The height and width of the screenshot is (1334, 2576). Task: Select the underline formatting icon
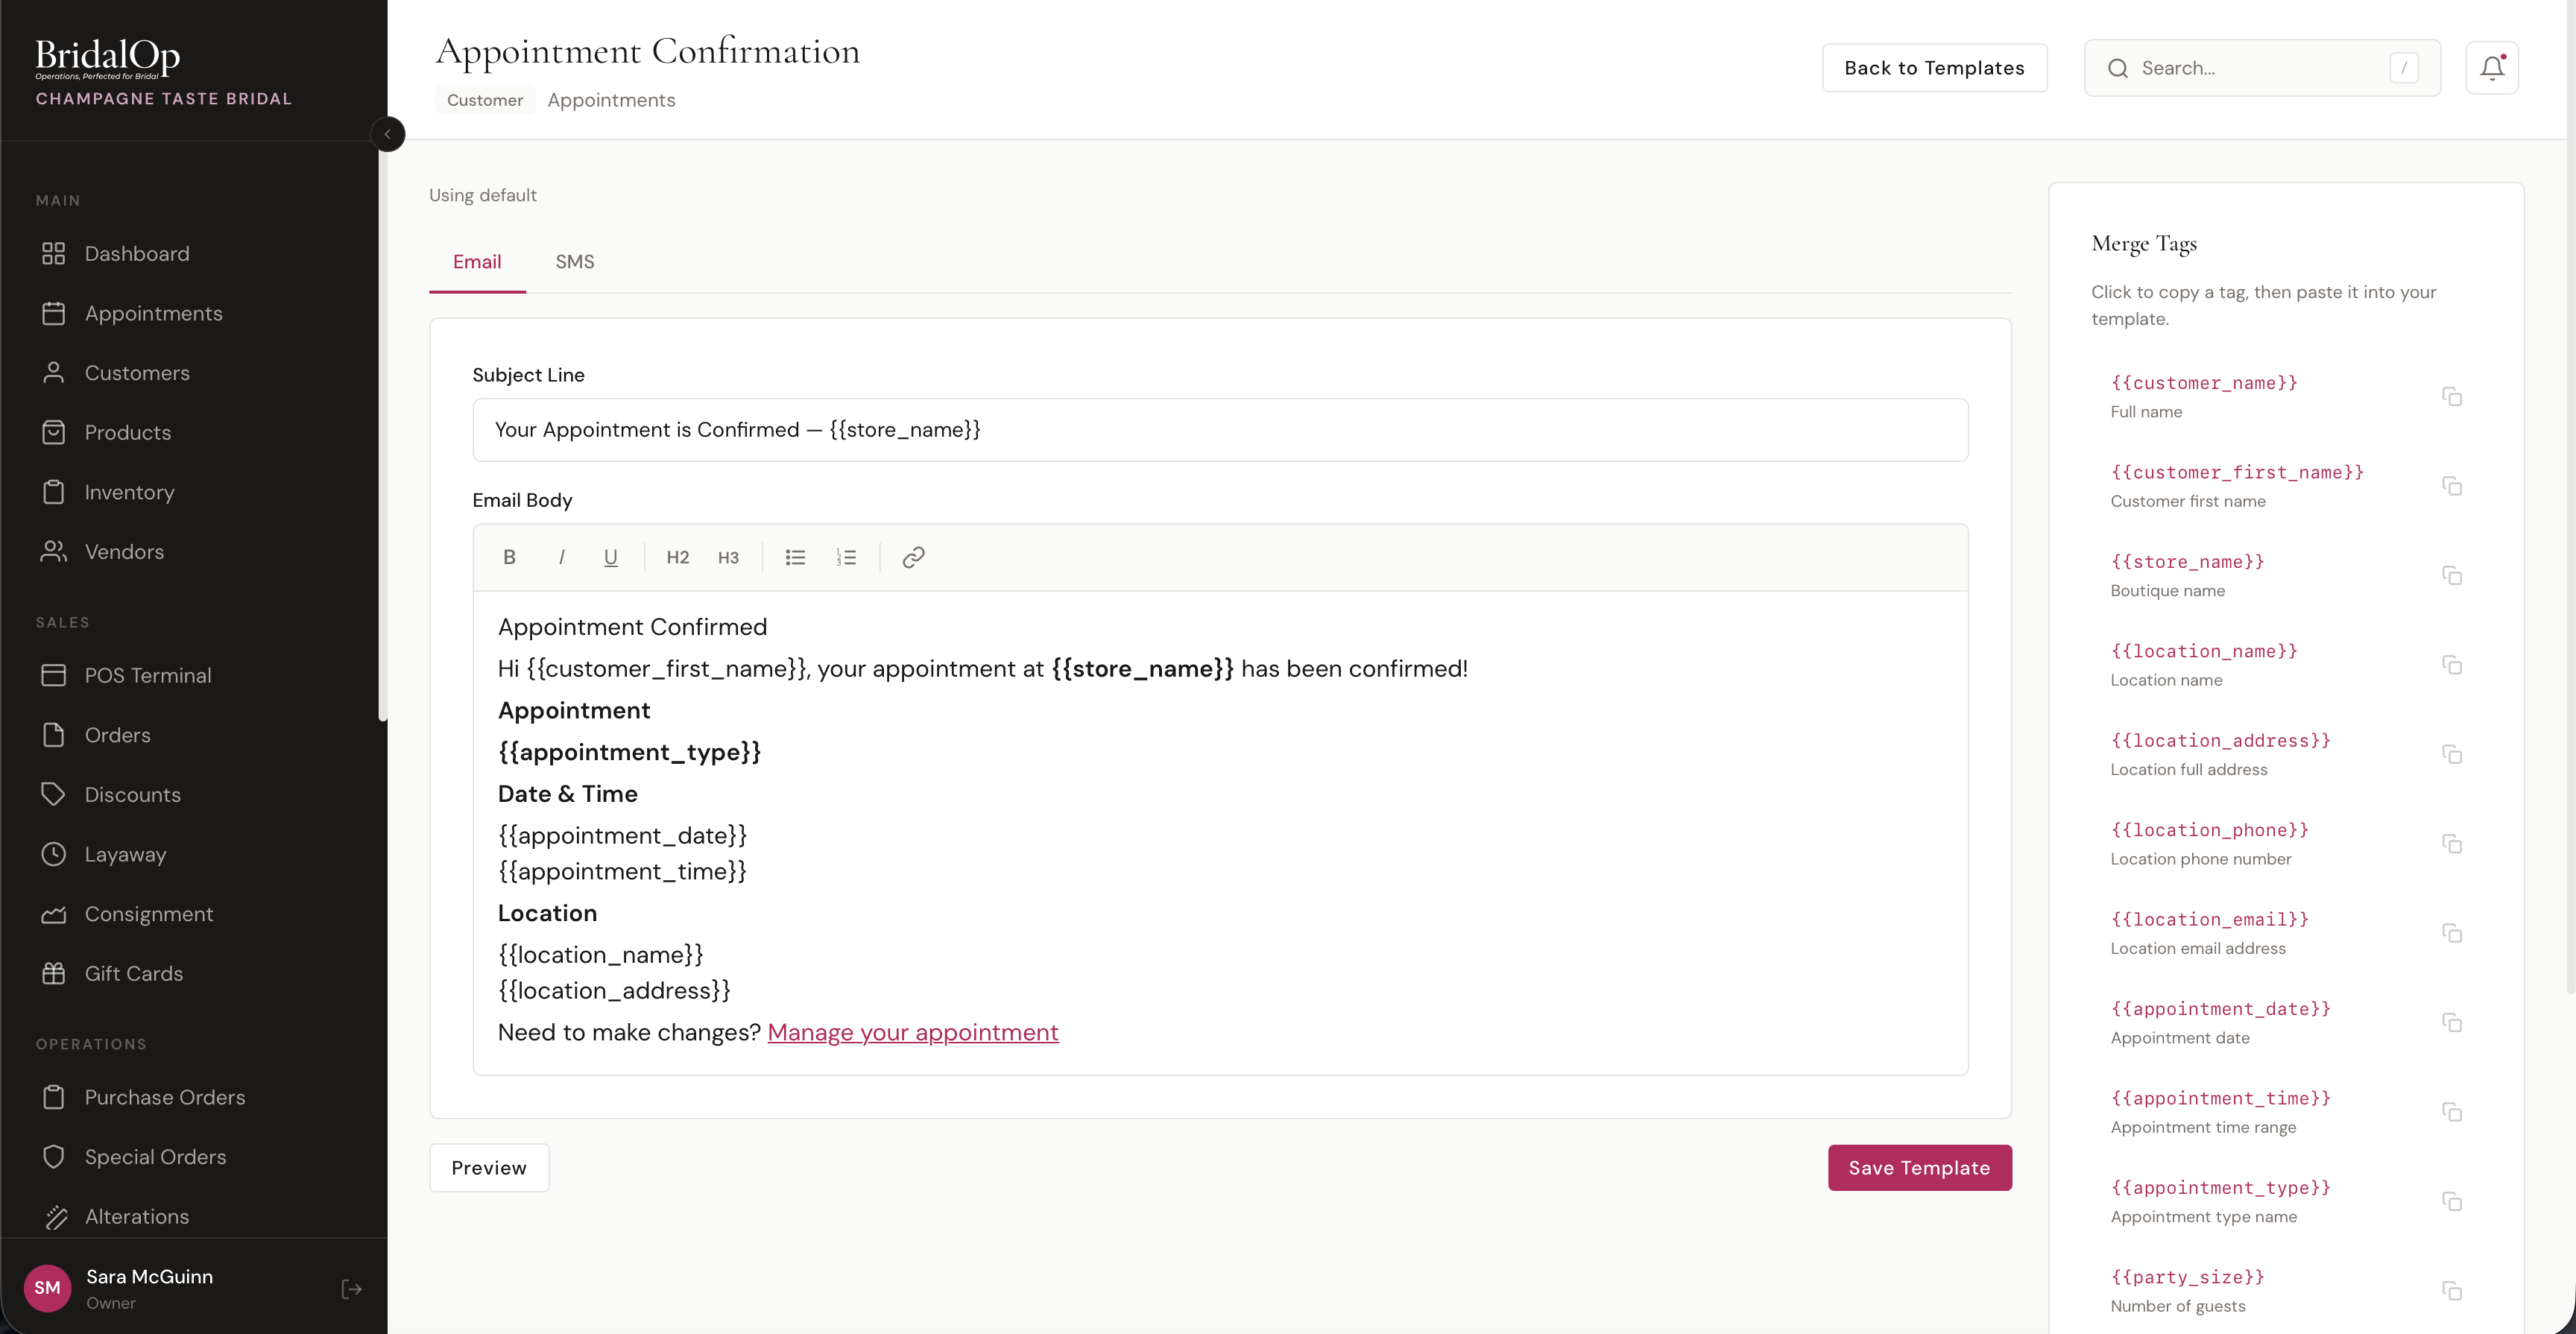610,558
